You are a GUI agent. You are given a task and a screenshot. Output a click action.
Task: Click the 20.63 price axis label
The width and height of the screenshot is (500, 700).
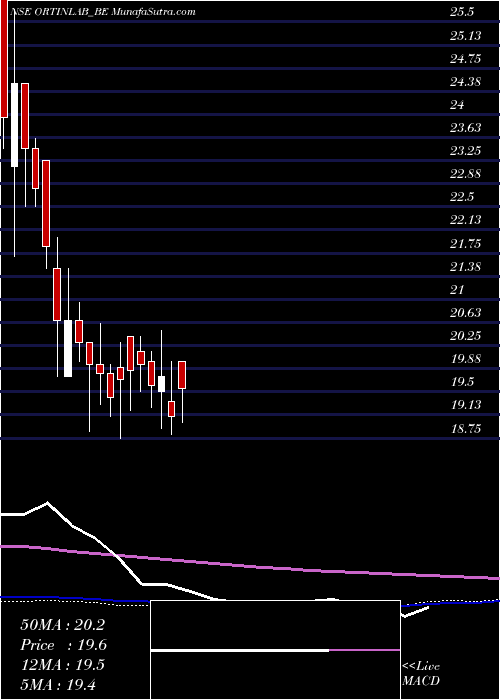coord(466,313)
